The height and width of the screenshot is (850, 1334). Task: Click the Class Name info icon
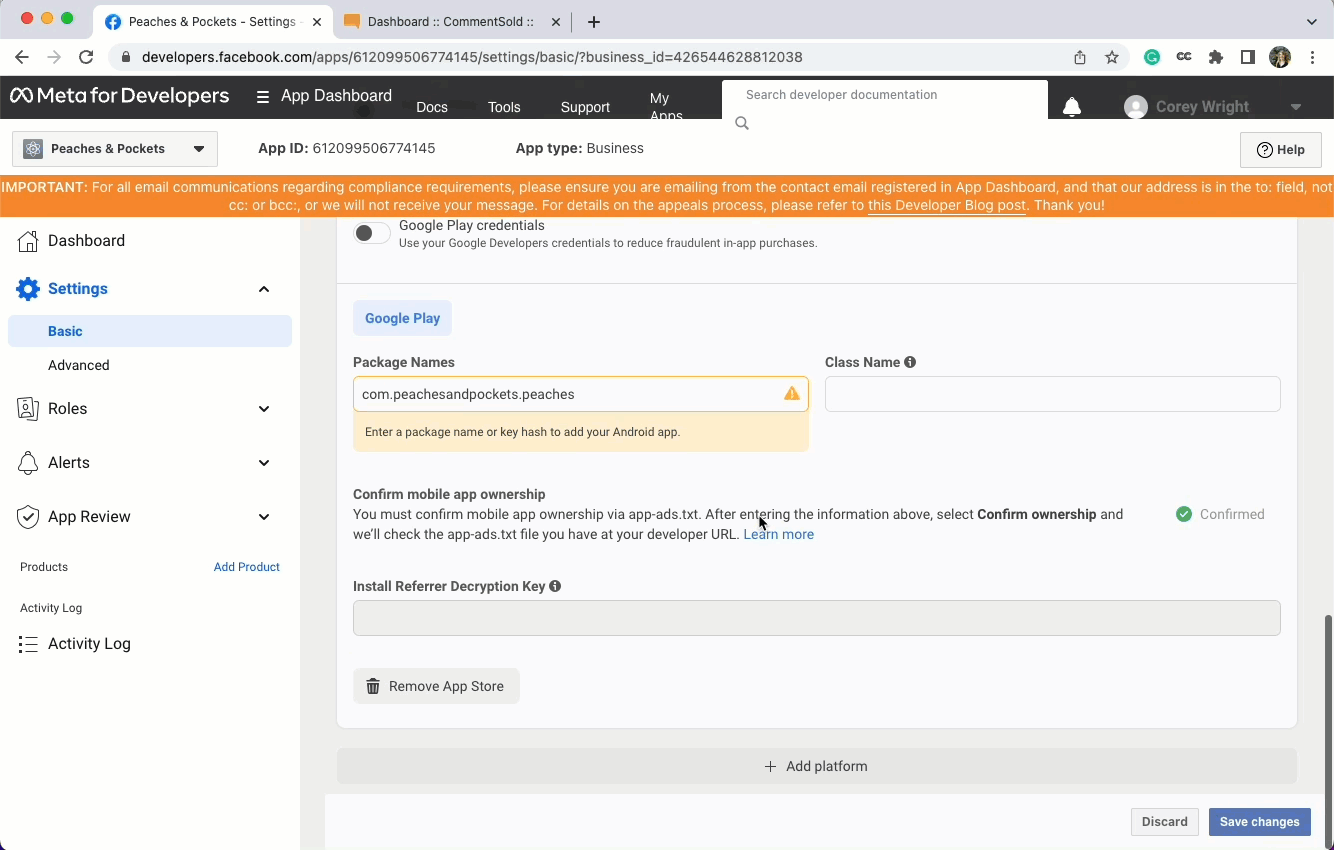coord(910,362)
